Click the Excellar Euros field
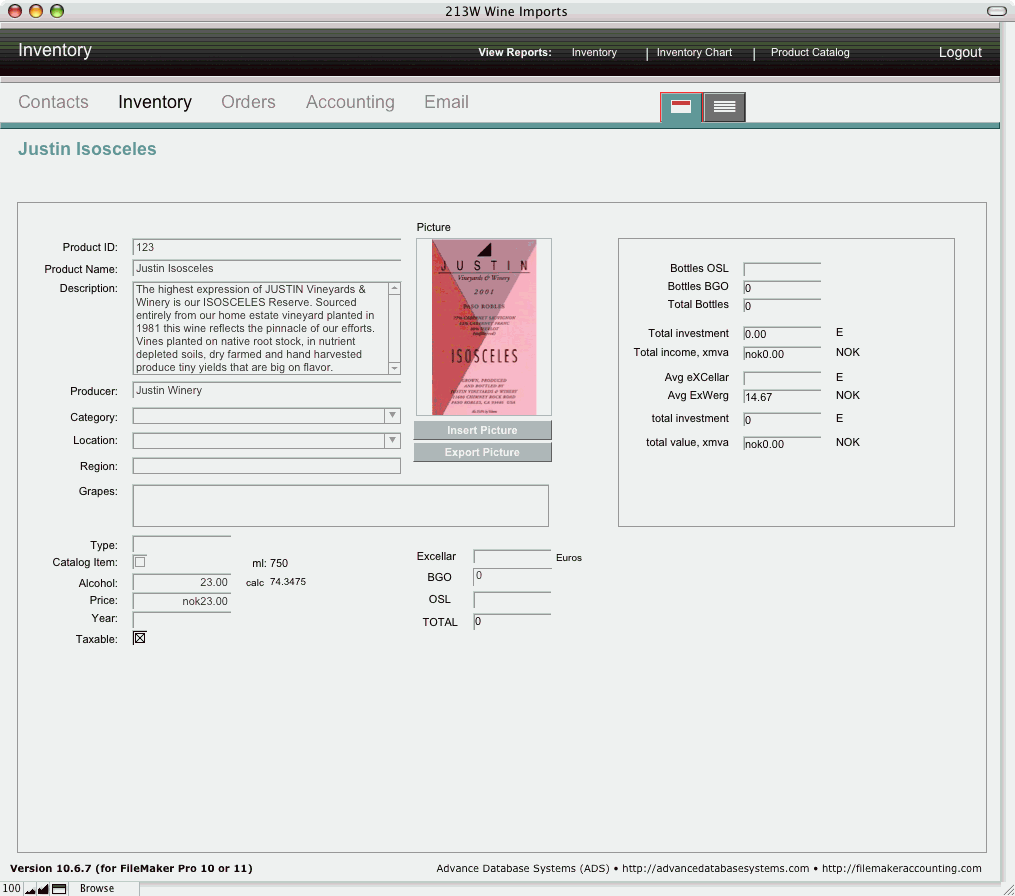This screenshot has width=1015, height=896. (x=512, y=557)
